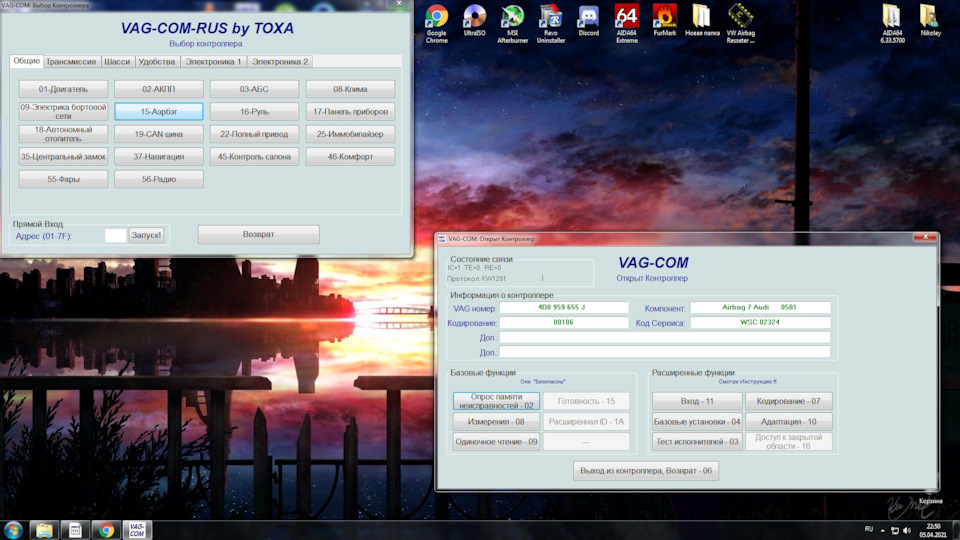Select the 55-Фары controller

pyautogui.click(x=63, y=179)
